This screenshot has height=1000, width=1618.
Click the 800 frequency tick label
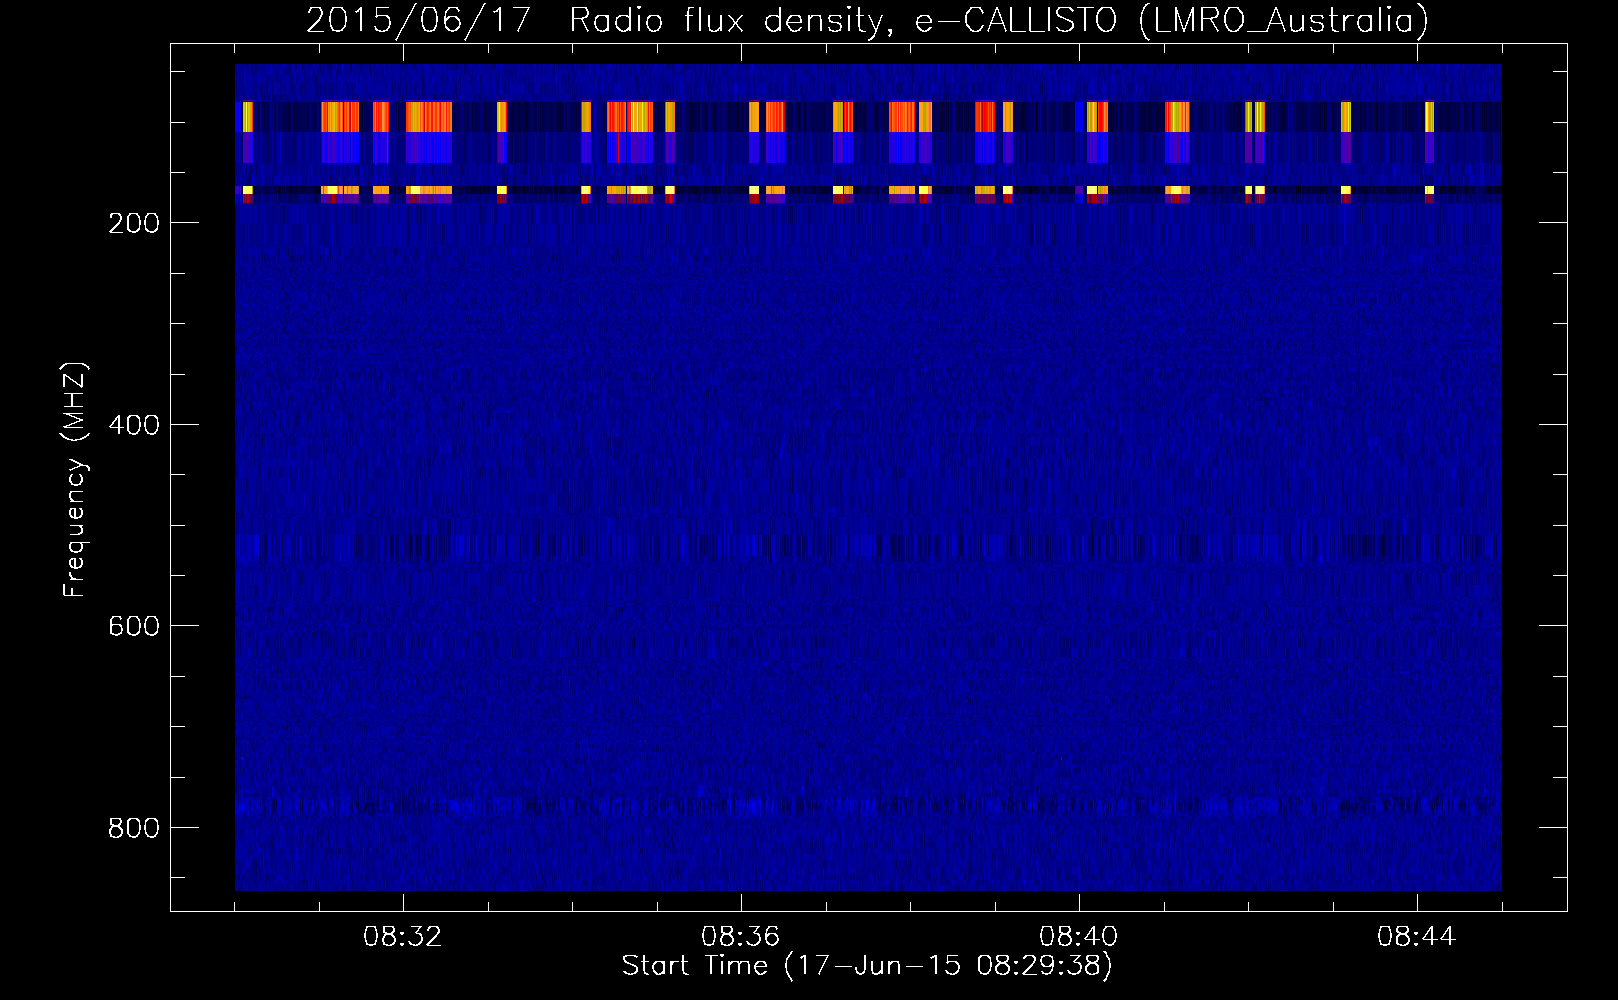click(x=134, y=828)
